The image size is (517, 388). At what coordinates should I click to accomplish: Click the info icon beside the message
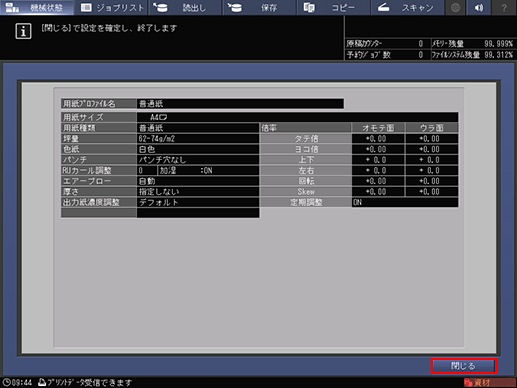pyautogui.click(x=23, y=31)
